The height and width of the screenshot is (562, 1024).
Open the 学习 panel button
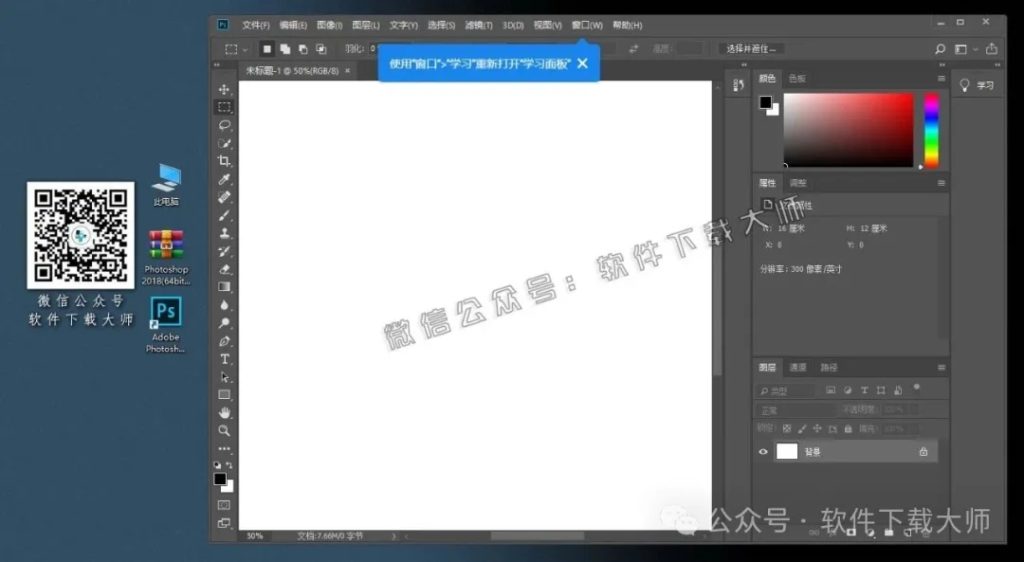point(977,86)
